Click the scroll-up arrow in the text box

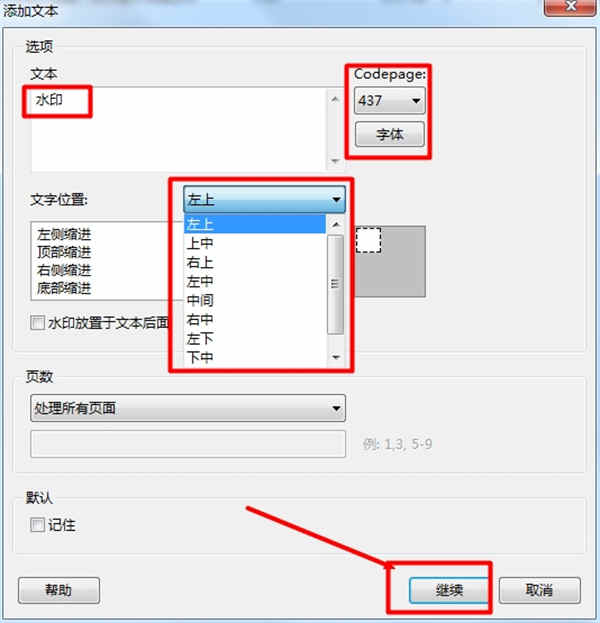click(335, 99)
